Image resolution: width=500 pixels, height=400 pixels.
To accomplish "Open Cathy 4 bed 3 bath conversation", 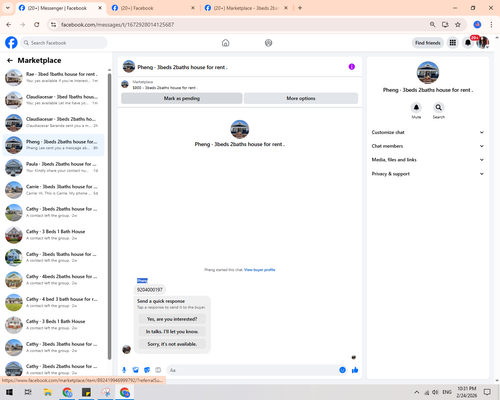I will point(53,302).
